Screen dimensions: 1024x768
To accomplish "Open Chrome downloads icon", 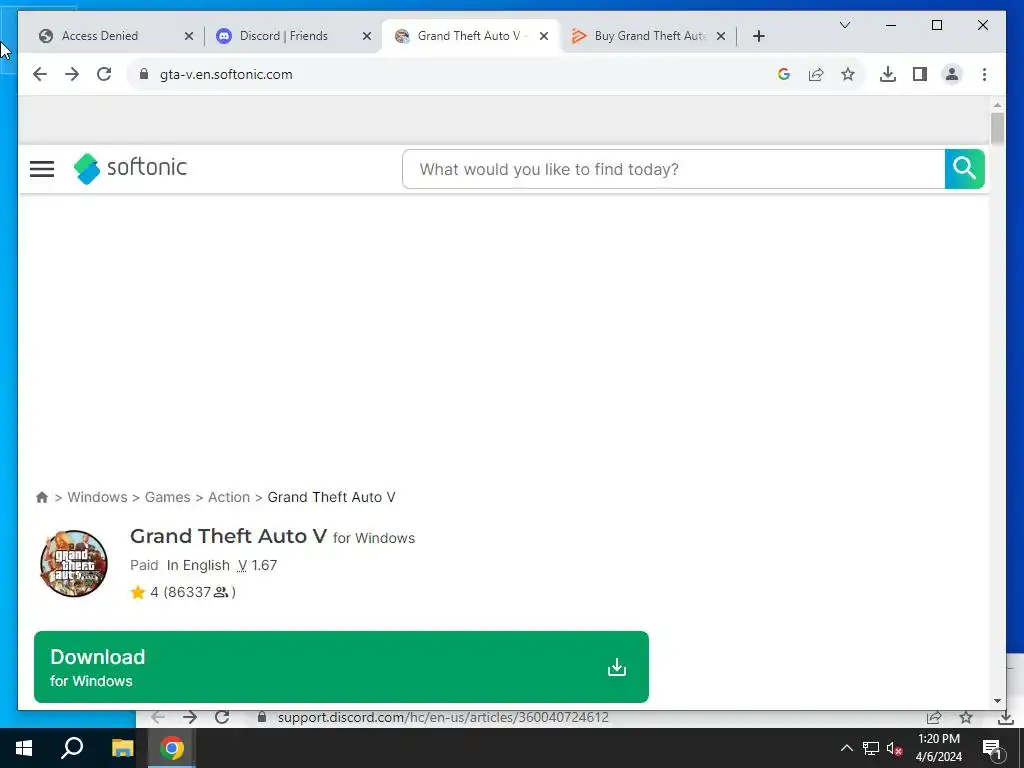I will [x=888, y=74].
